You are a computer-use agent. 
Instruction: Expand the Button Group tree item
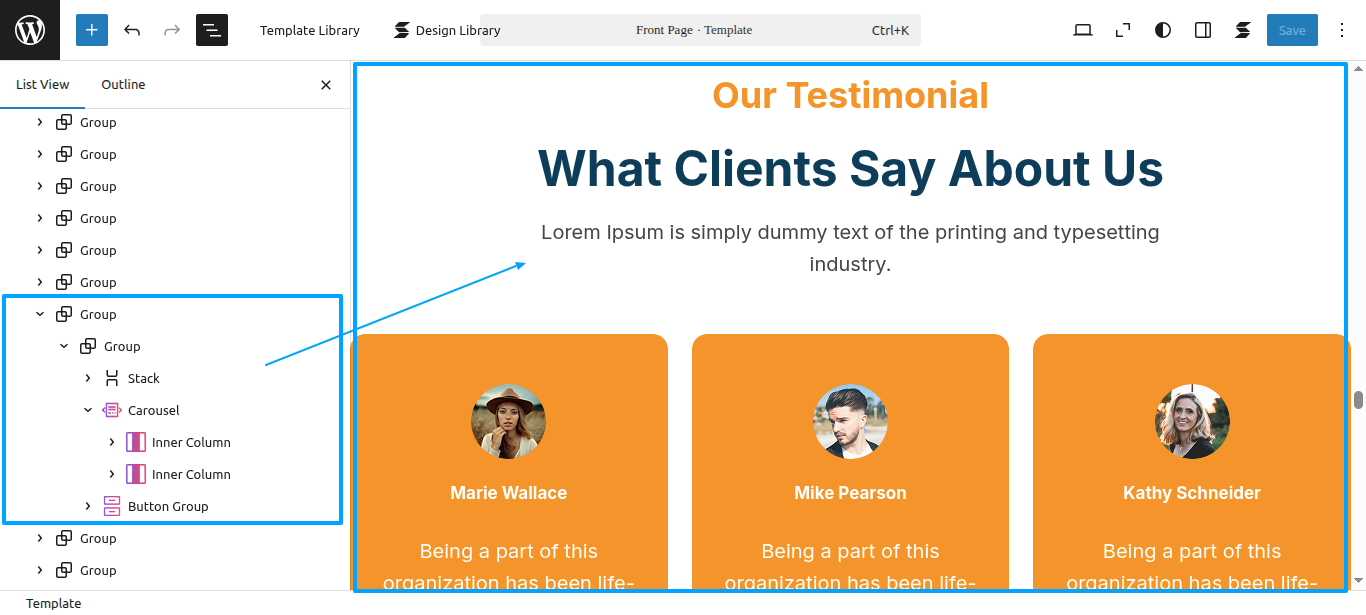(88, 506)
